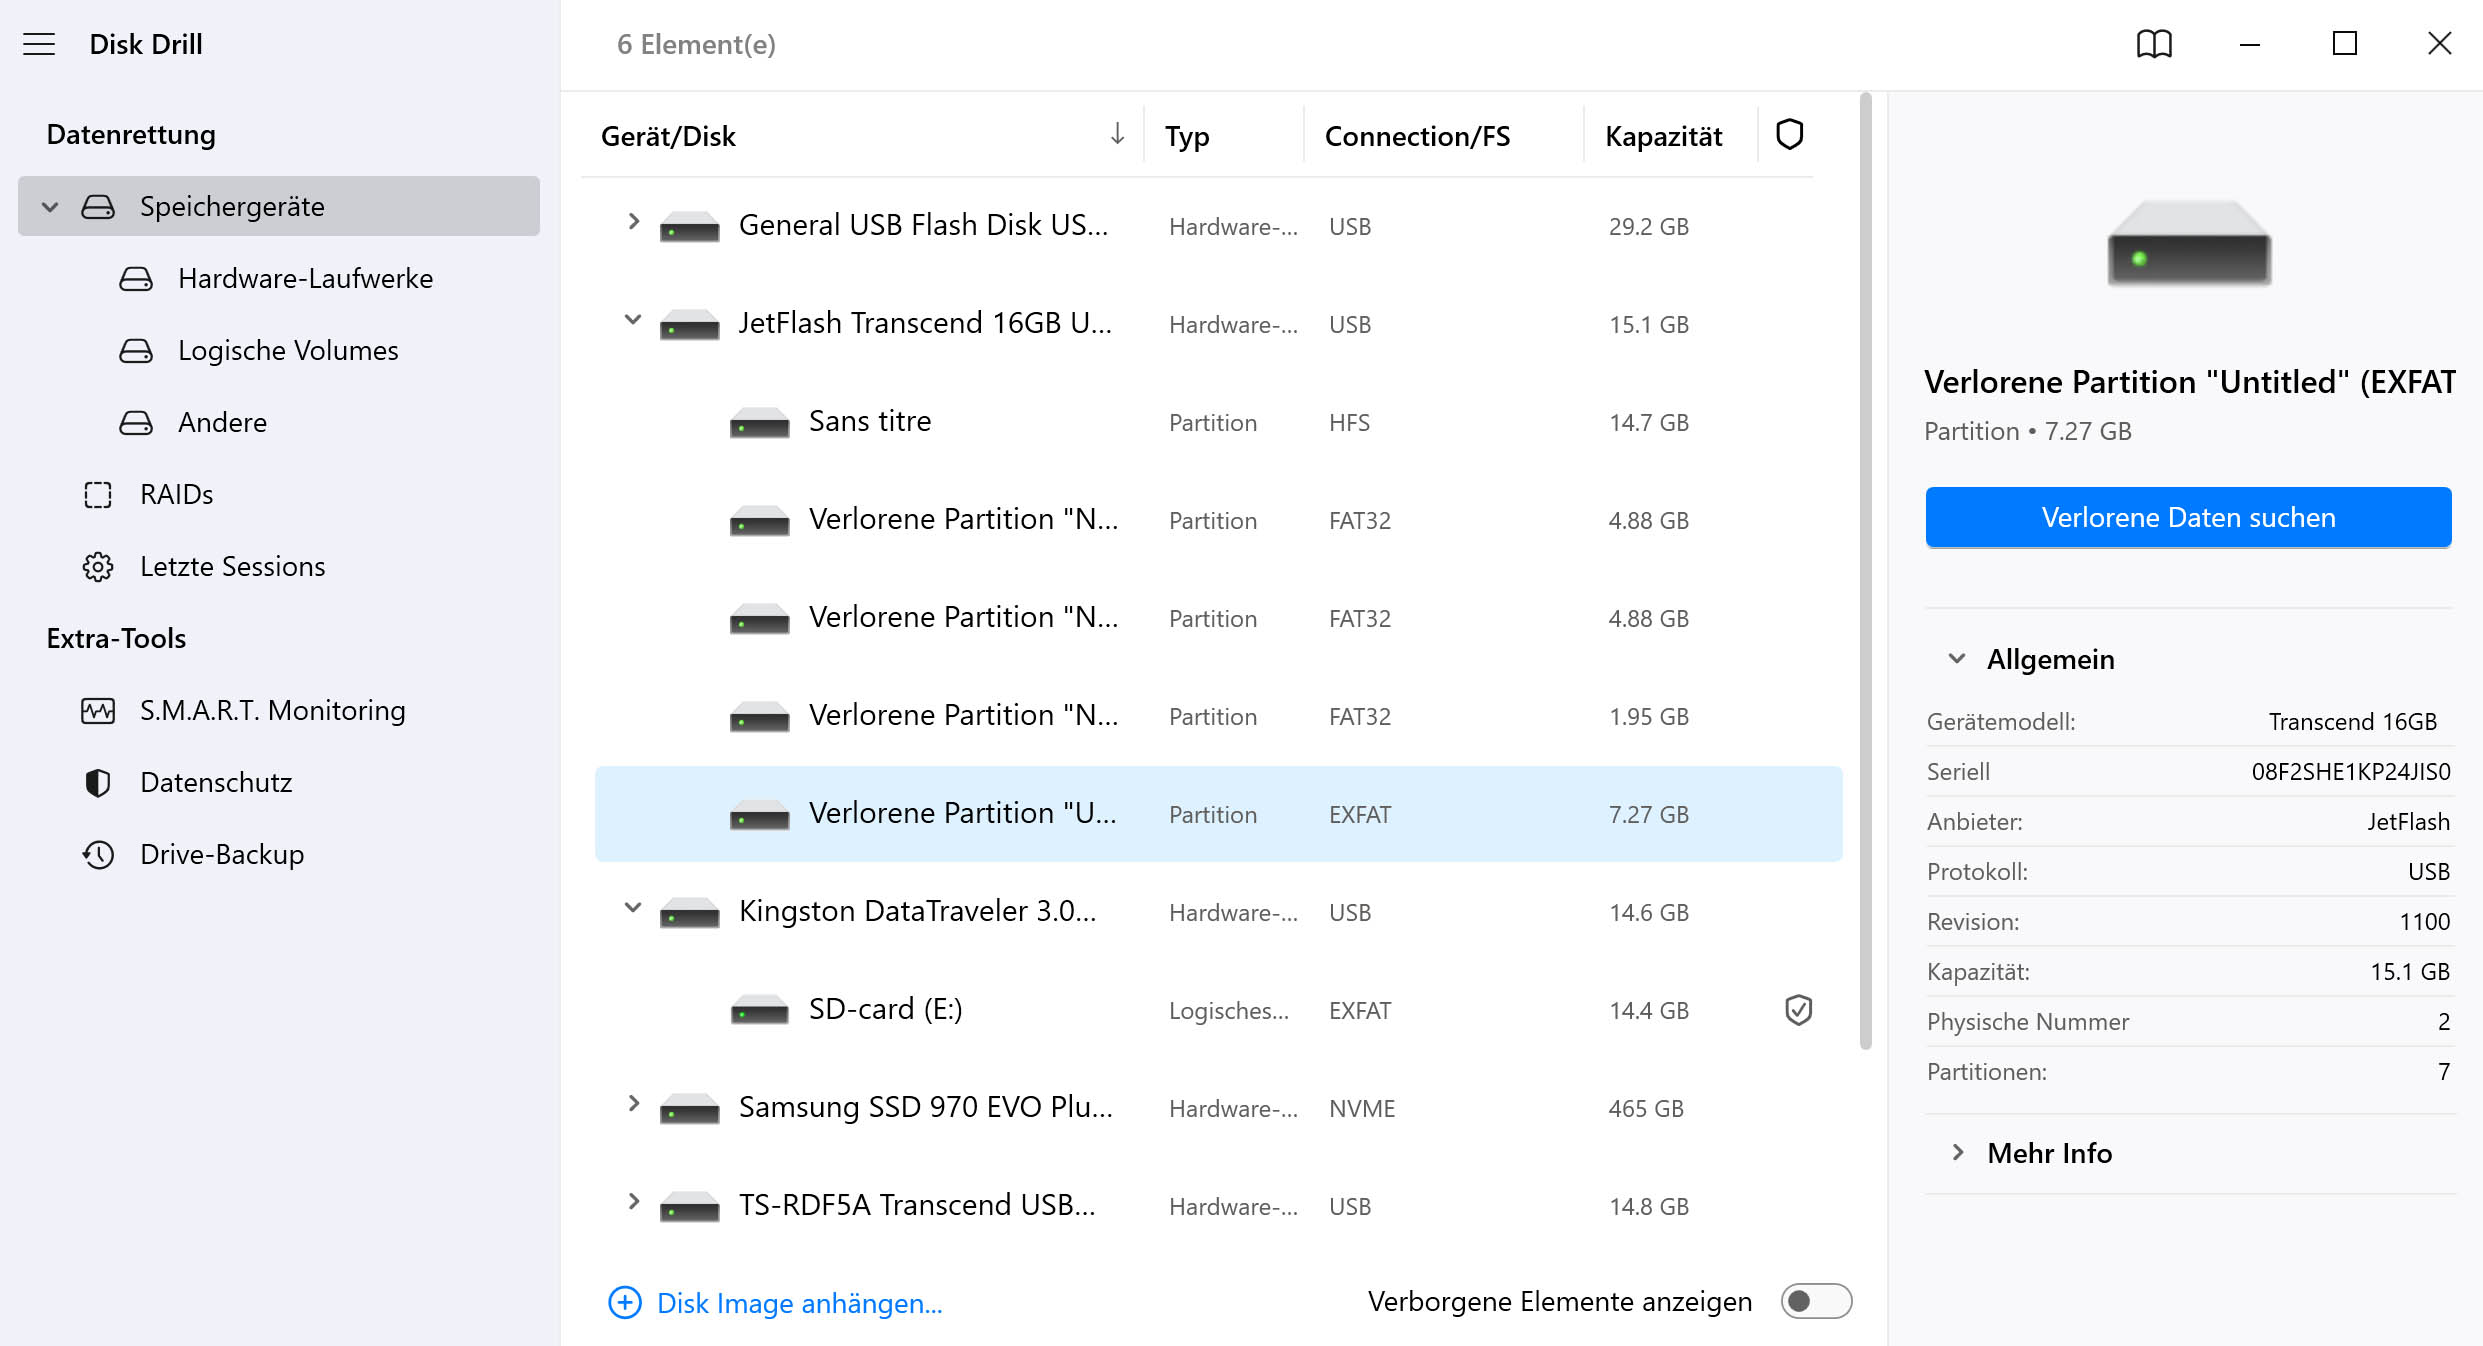Click the General USB Flash Disk drive icon
Image resolution: width=2483 pixels, height=1346 pixels.
(x=689, y=227)
